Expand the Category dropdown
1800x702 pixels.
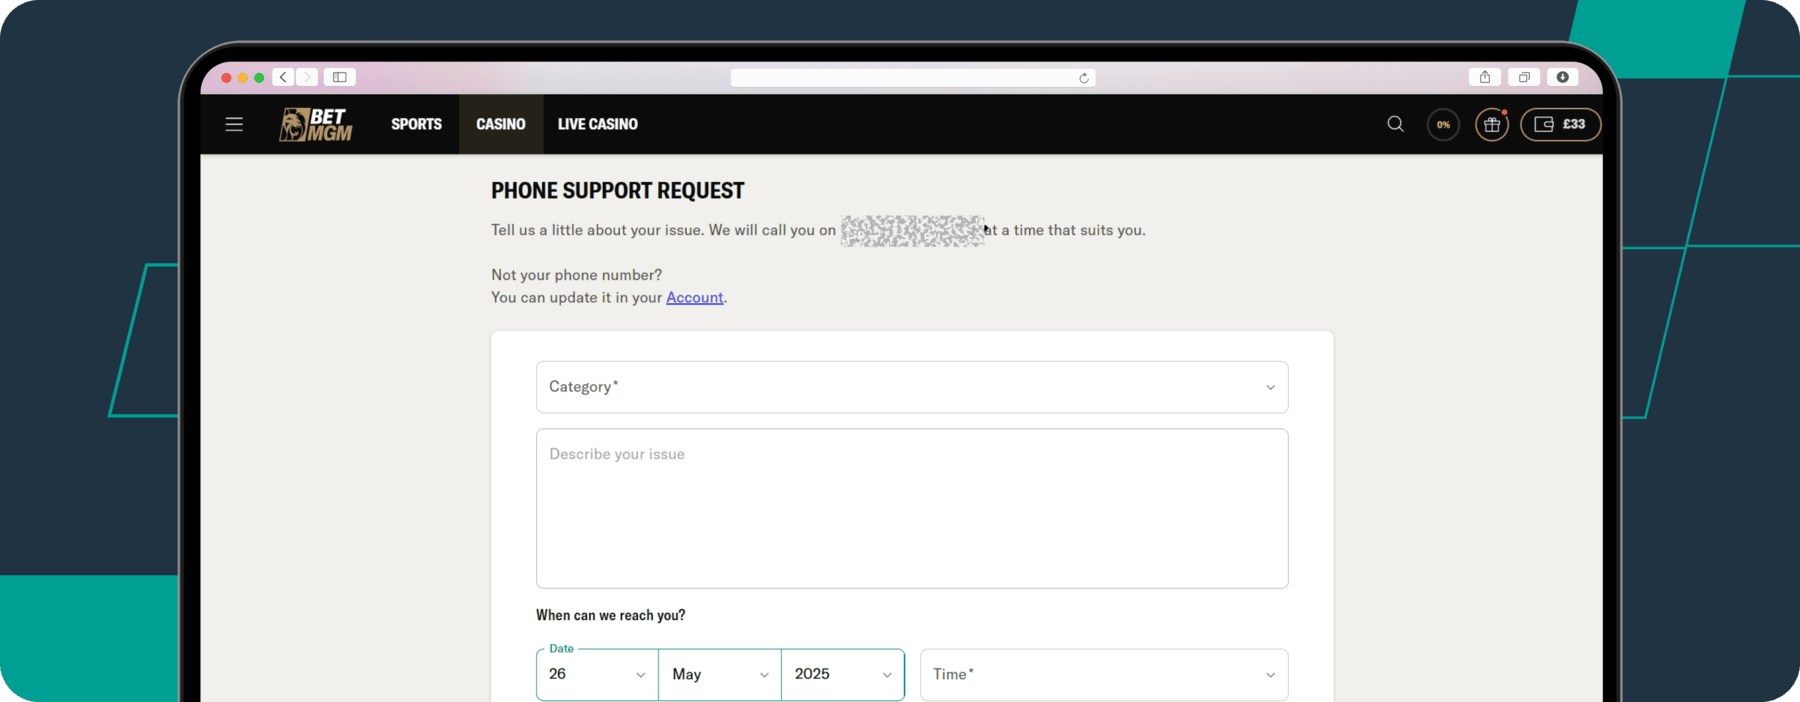pos(912,387)
